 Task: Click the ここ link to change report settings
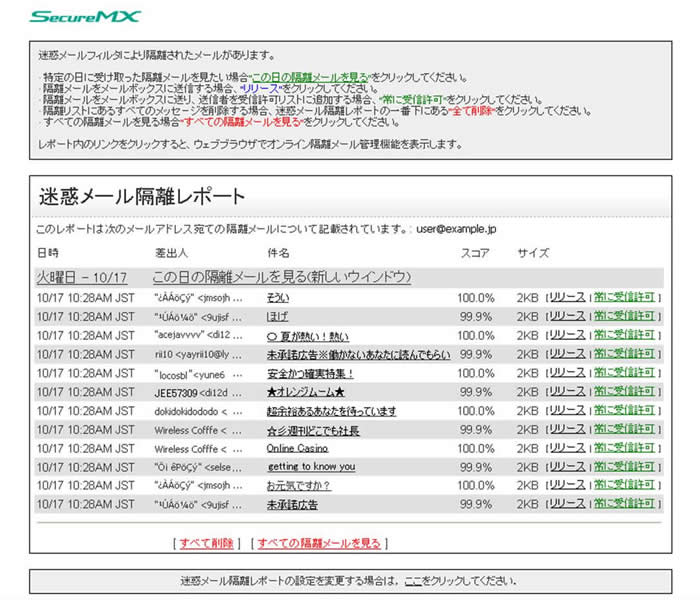(x=412, y=581)
